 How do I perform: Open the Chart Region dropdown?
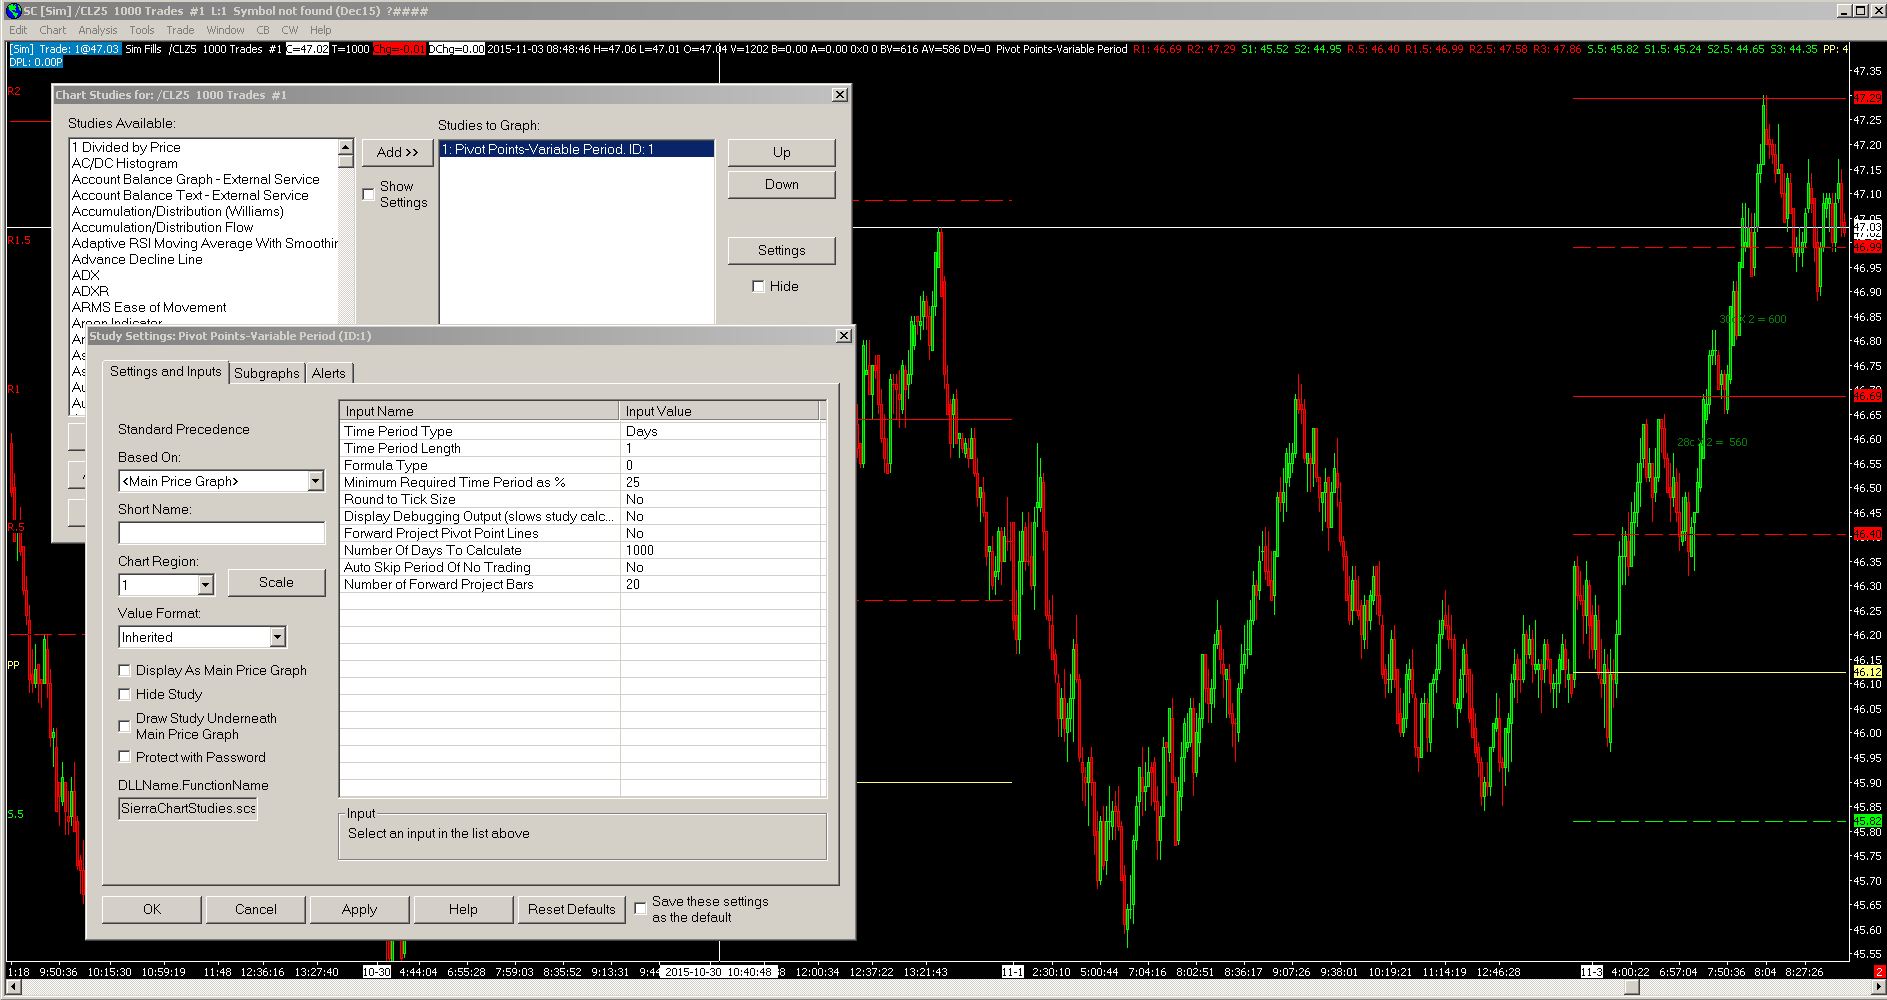coord(205,585)
